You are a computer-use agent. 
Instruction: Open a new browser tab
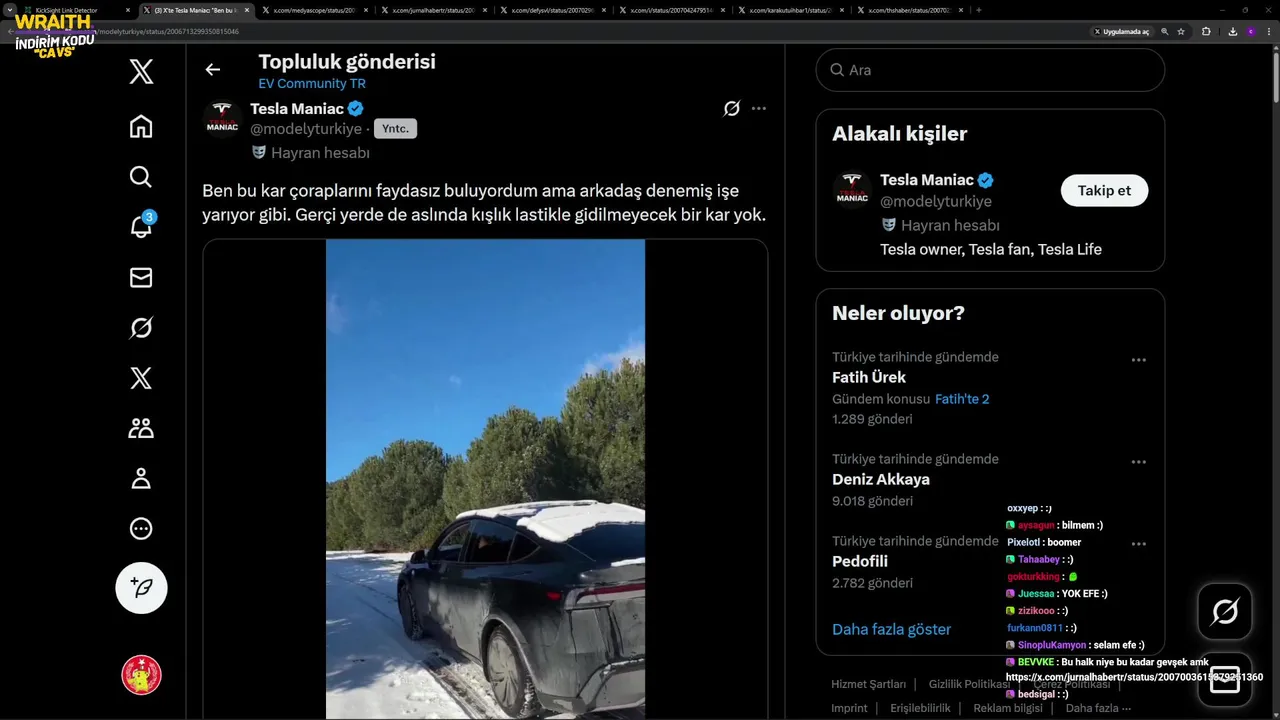tap(978, 10)
